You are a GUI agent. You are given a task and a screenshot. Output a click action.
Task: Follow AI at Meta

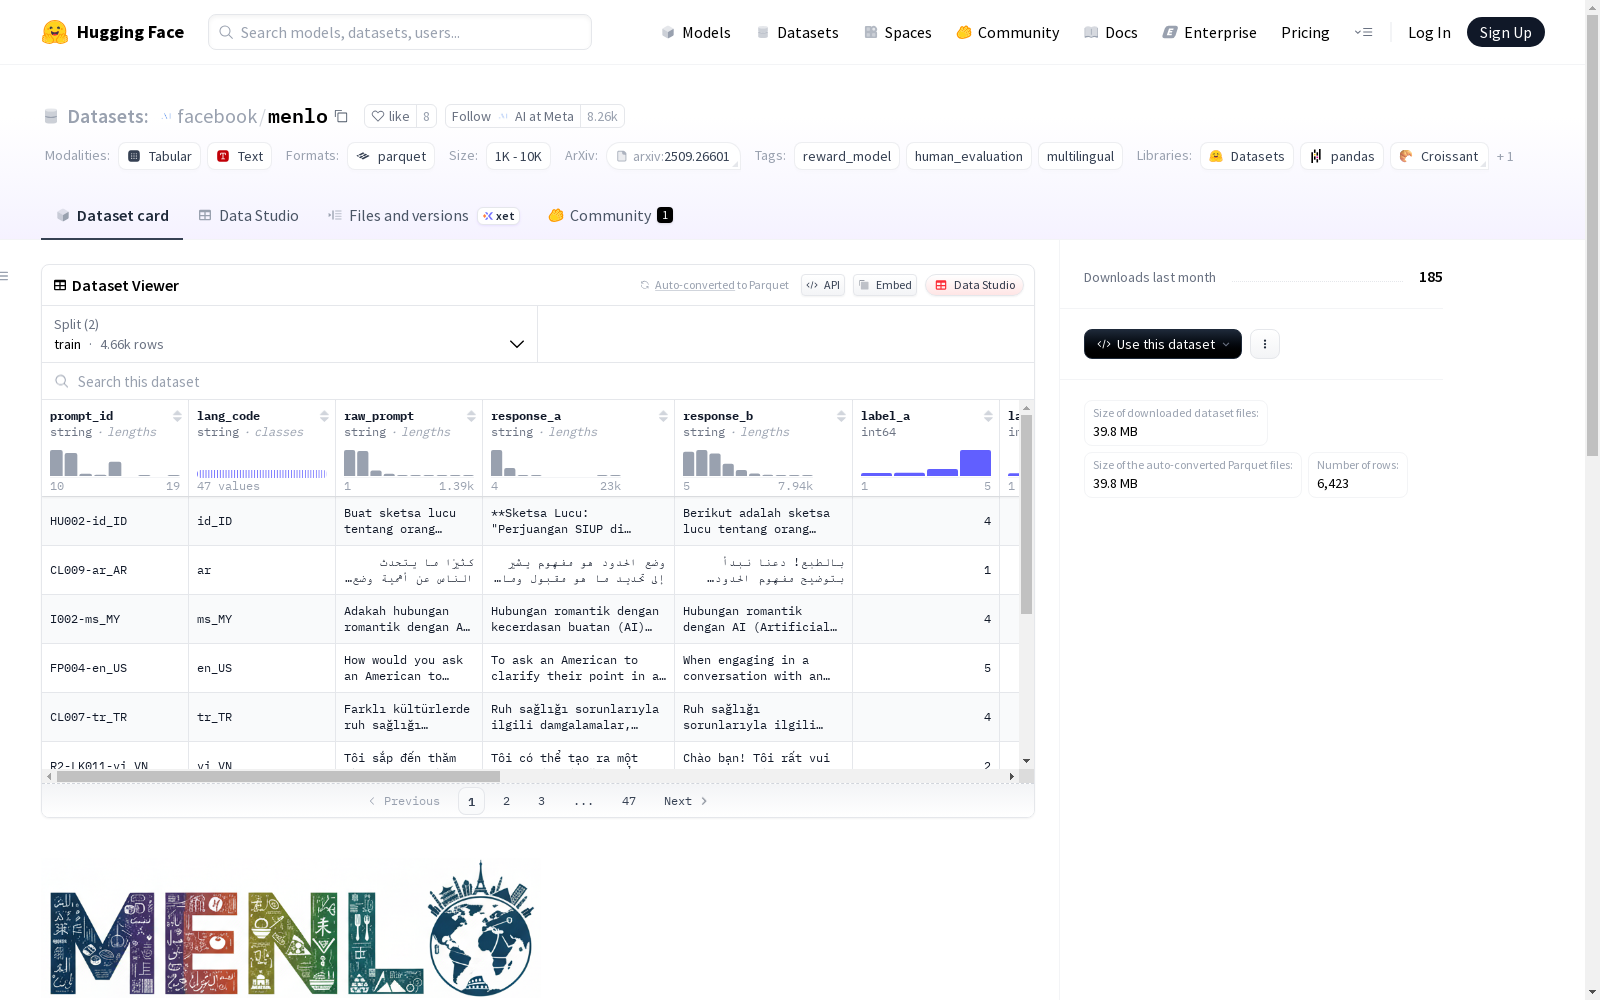point(513,116)
